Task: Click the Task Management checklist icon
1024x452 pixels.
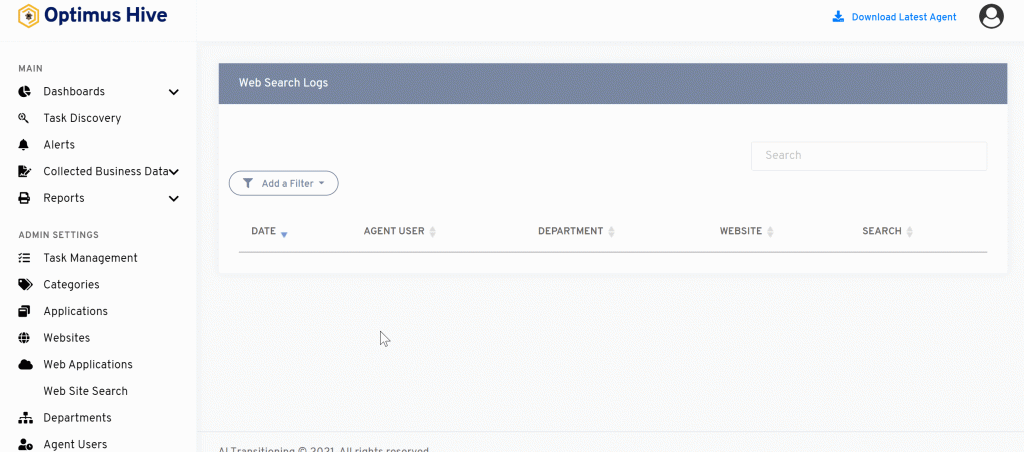Action: tap(24, 258)
